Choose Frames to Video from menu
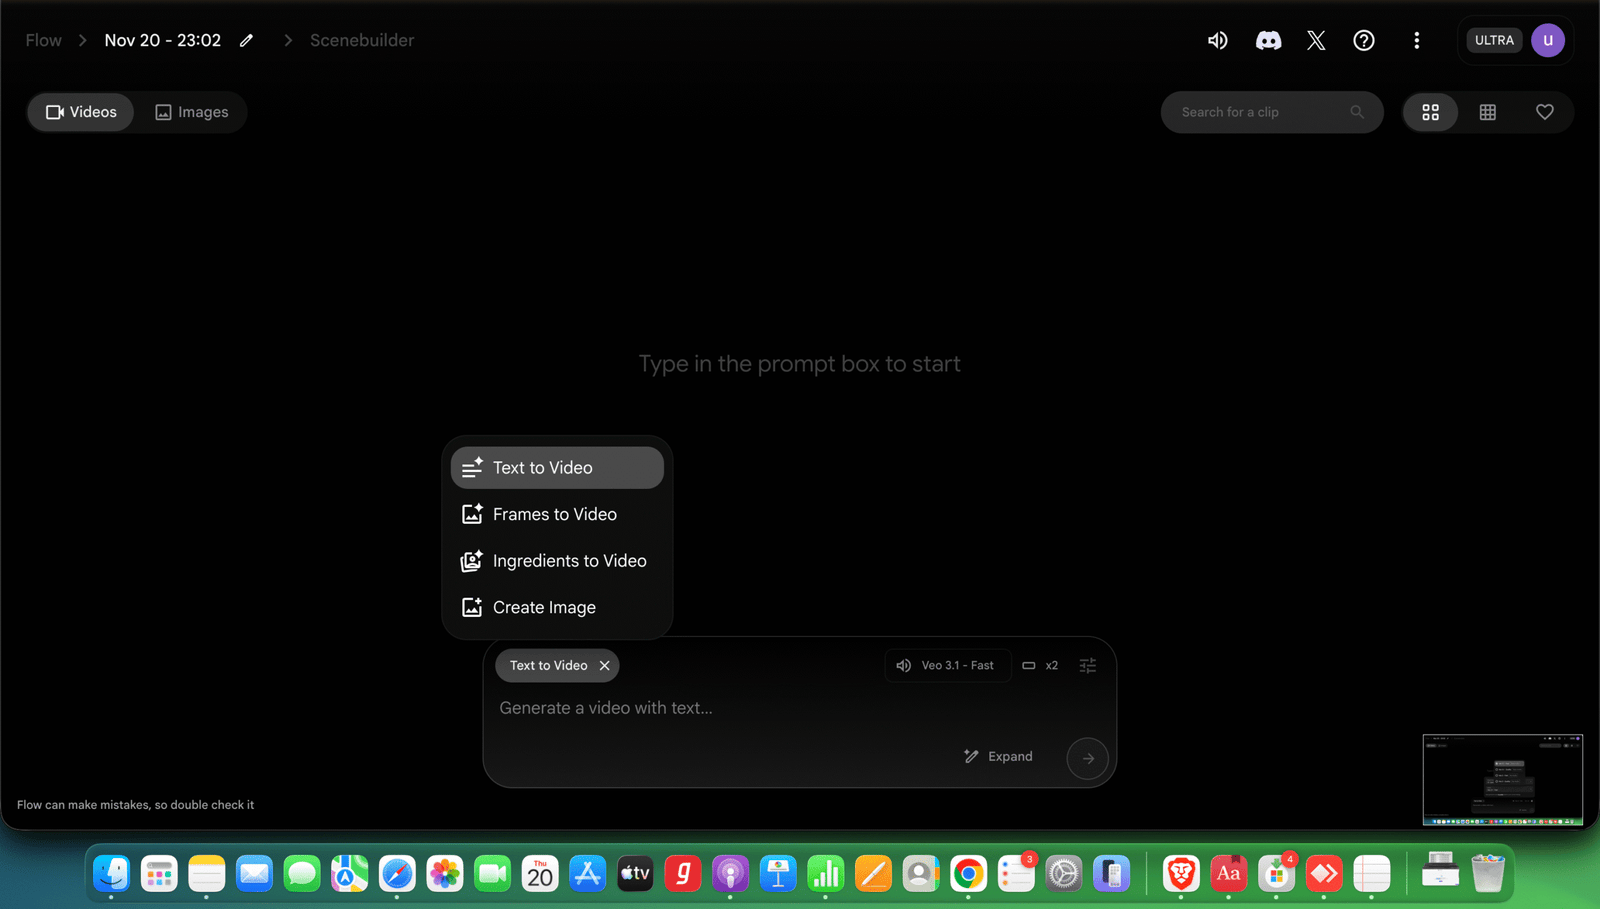Viewport: 1600px width, 909px height. click(555, 514)
